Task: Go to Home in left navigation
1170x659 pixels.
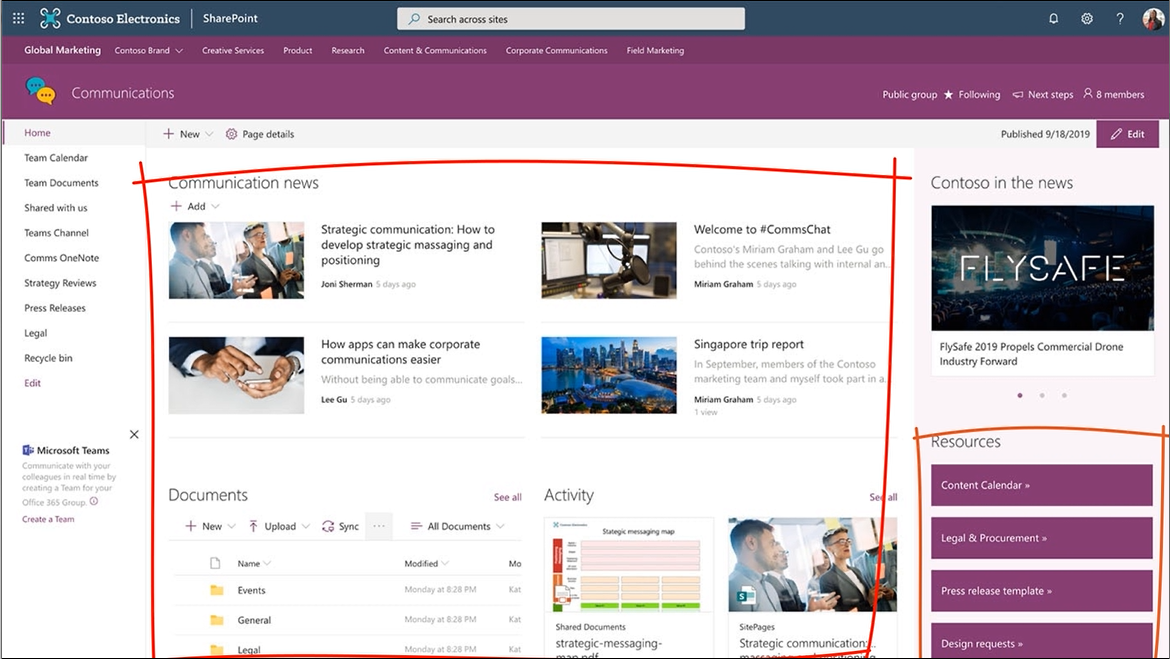Action: coord(37,133)
